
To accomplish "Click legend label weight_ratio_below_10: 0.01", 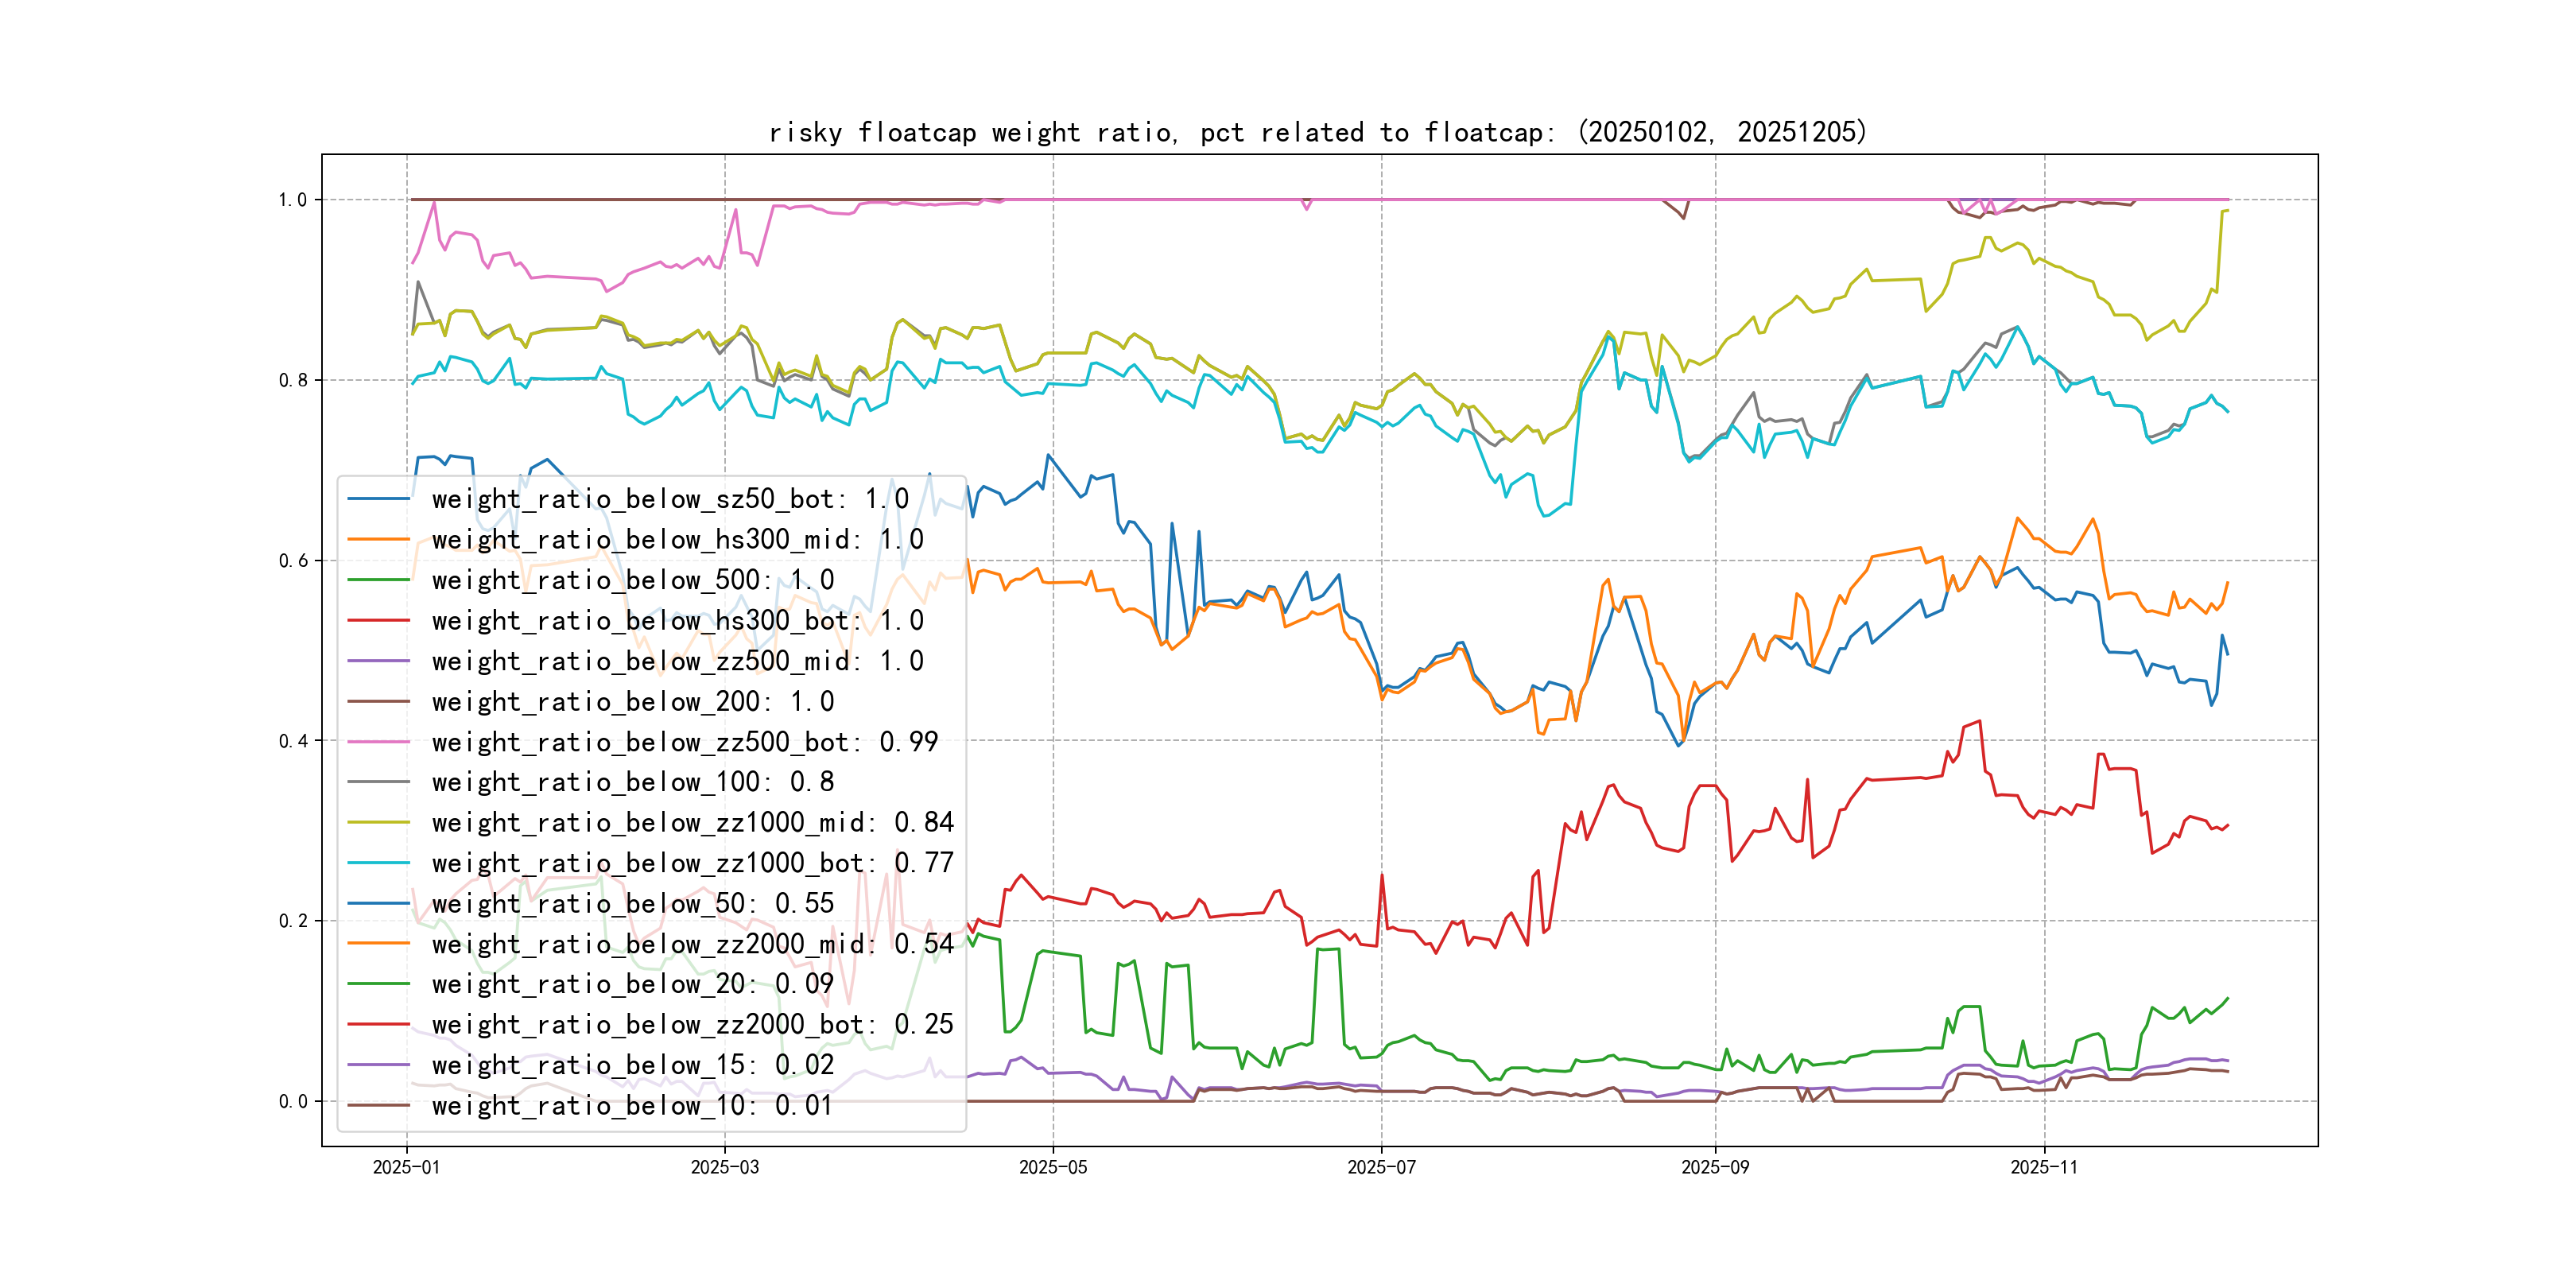I will pyautogui.click(x=632, y=1106).
